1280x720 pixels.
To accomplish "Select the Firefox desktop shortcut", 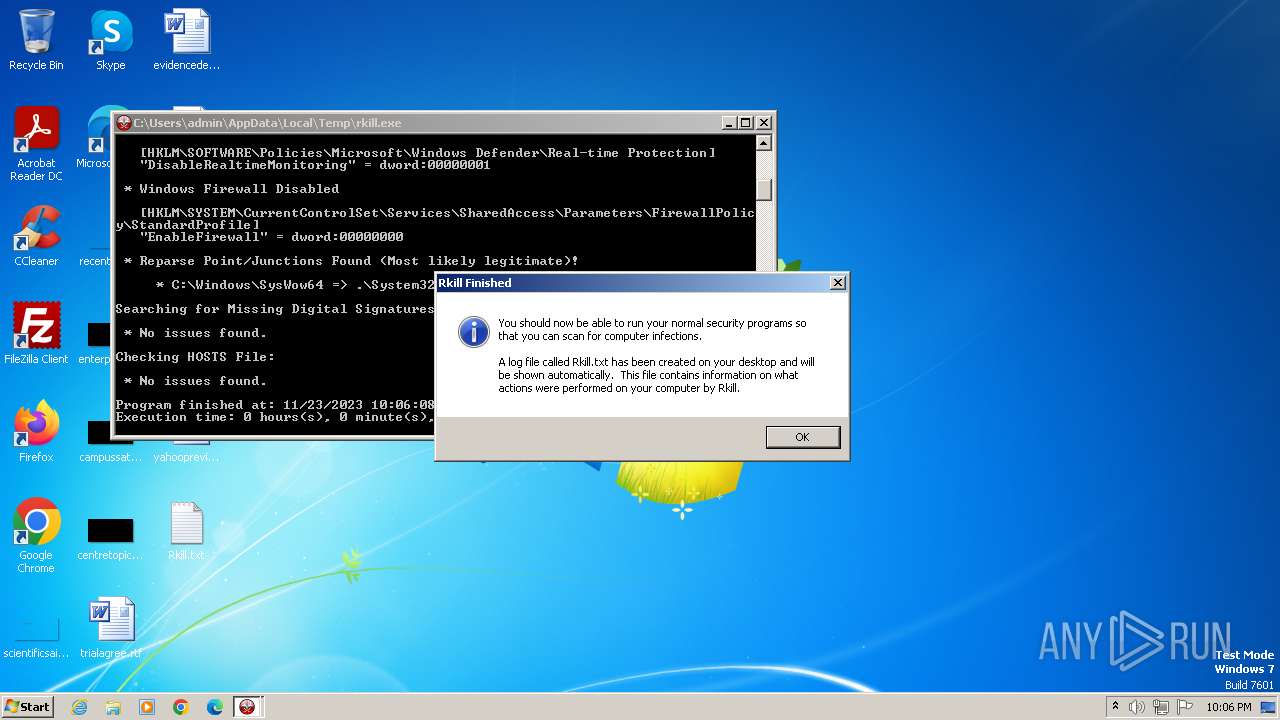I will [36, 432].
